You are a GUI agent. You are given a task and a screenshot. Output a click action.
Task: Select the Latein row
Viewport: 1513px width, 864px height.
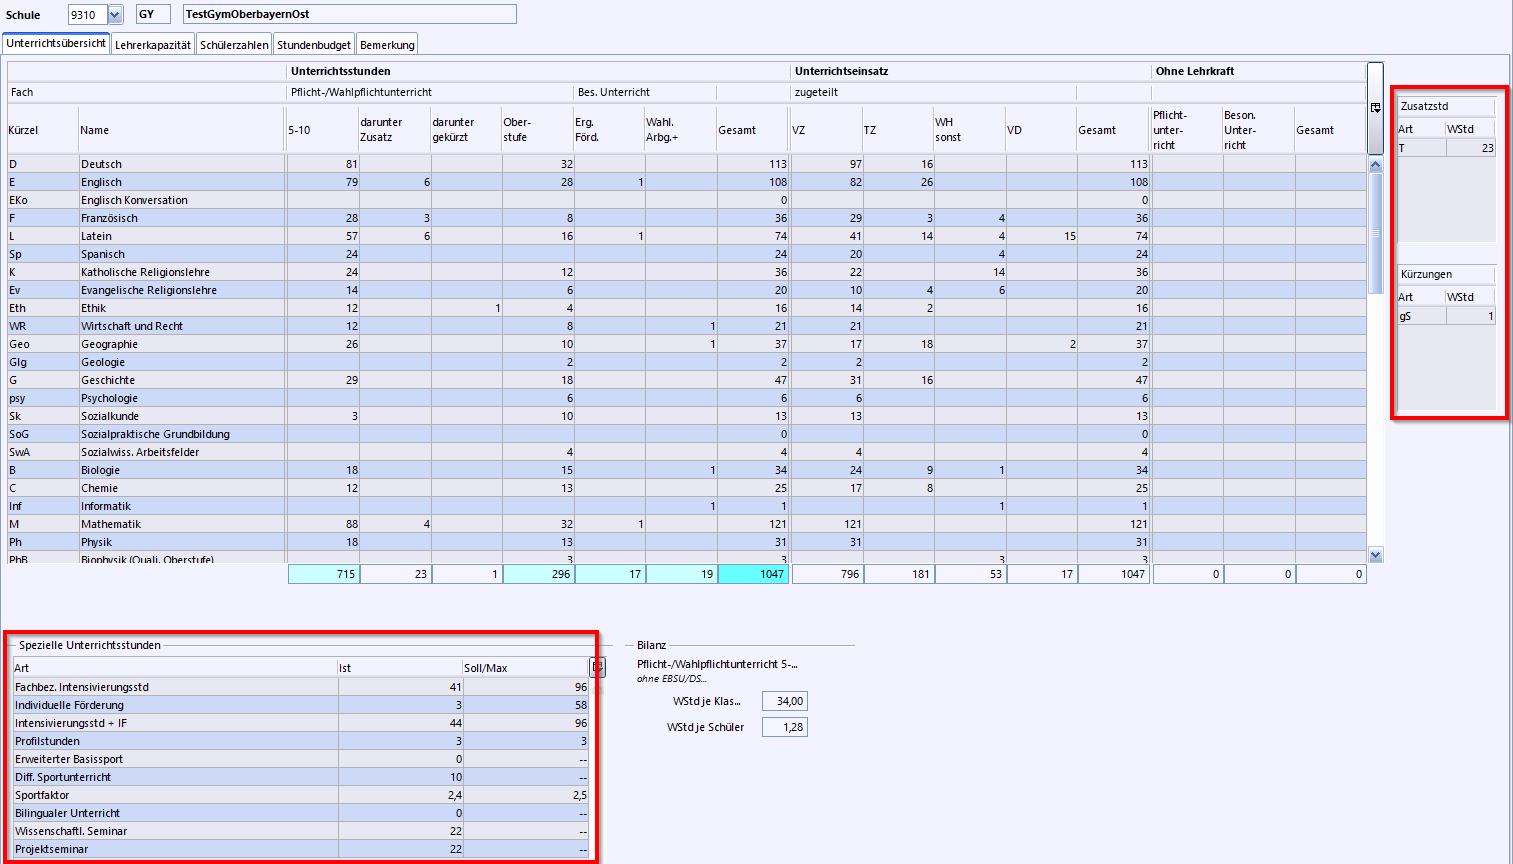[686, 236]
